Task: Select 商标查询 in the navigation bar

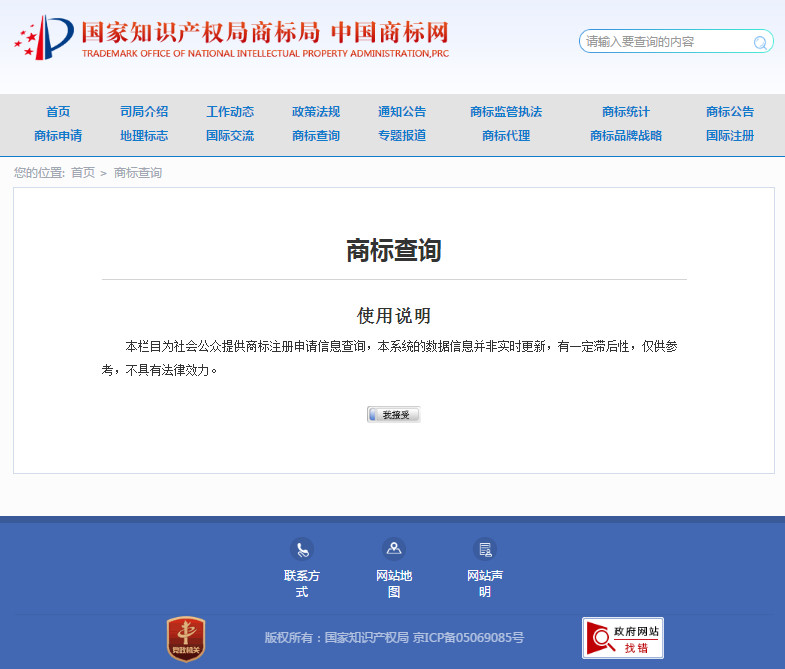Action: click(x=316, y=136)
